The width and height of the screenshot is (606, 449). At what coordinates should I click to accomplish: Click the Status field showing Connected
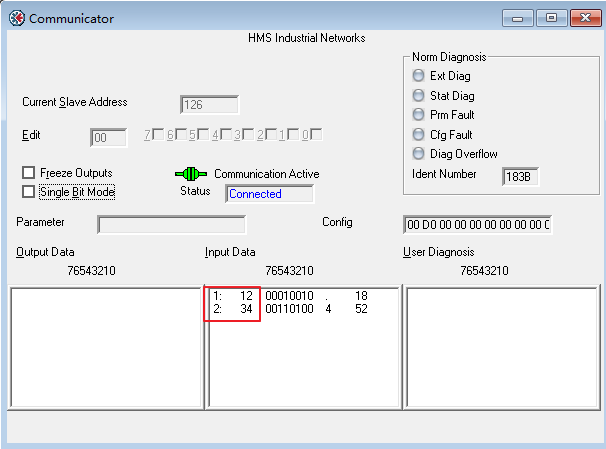270,194
